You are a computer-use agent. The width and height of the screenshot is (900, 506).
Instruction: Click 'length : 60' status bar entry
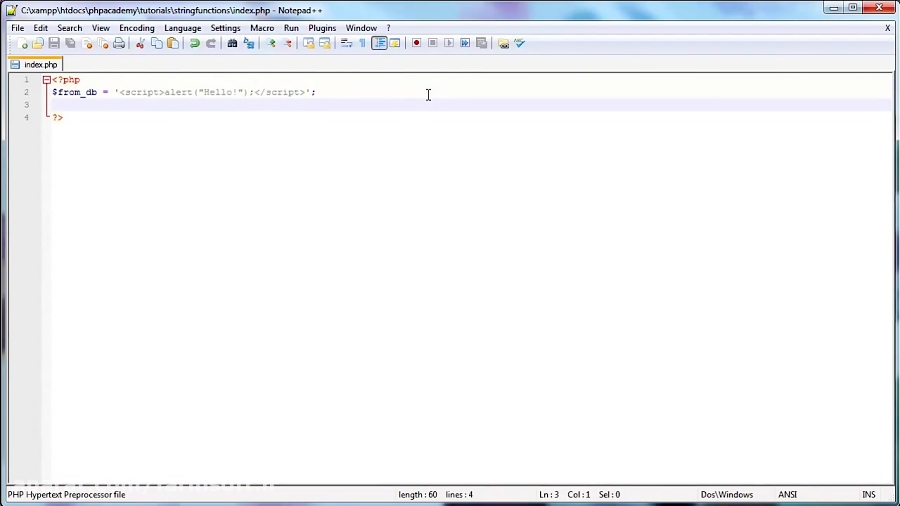pos(417,495)
